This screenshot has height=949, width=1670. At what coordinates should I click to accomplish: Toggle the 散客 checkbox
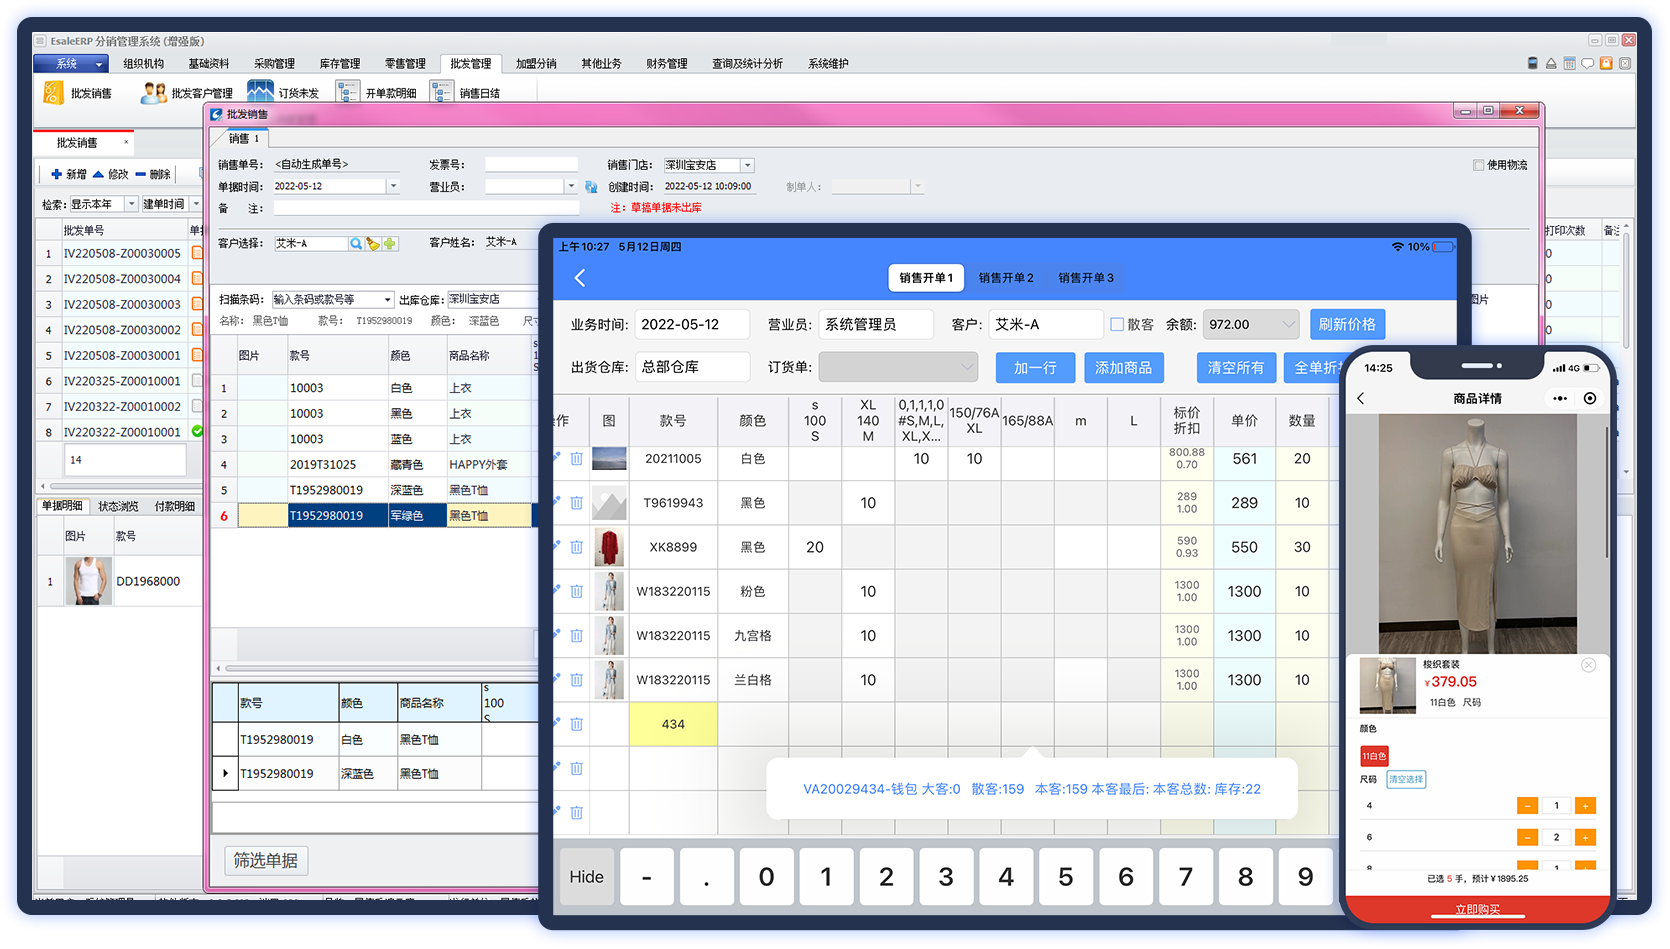point(1117,324)
